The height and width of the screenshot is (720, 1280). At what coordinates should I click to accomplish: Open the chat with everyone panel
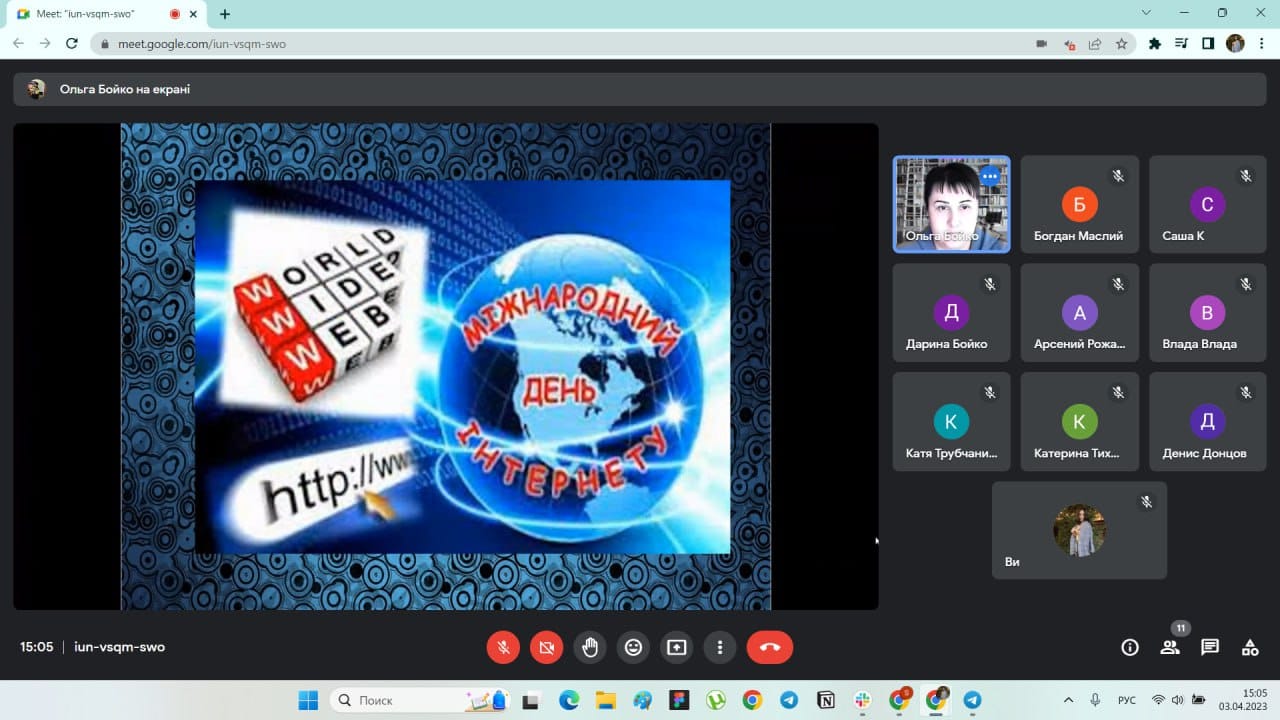1210,647
